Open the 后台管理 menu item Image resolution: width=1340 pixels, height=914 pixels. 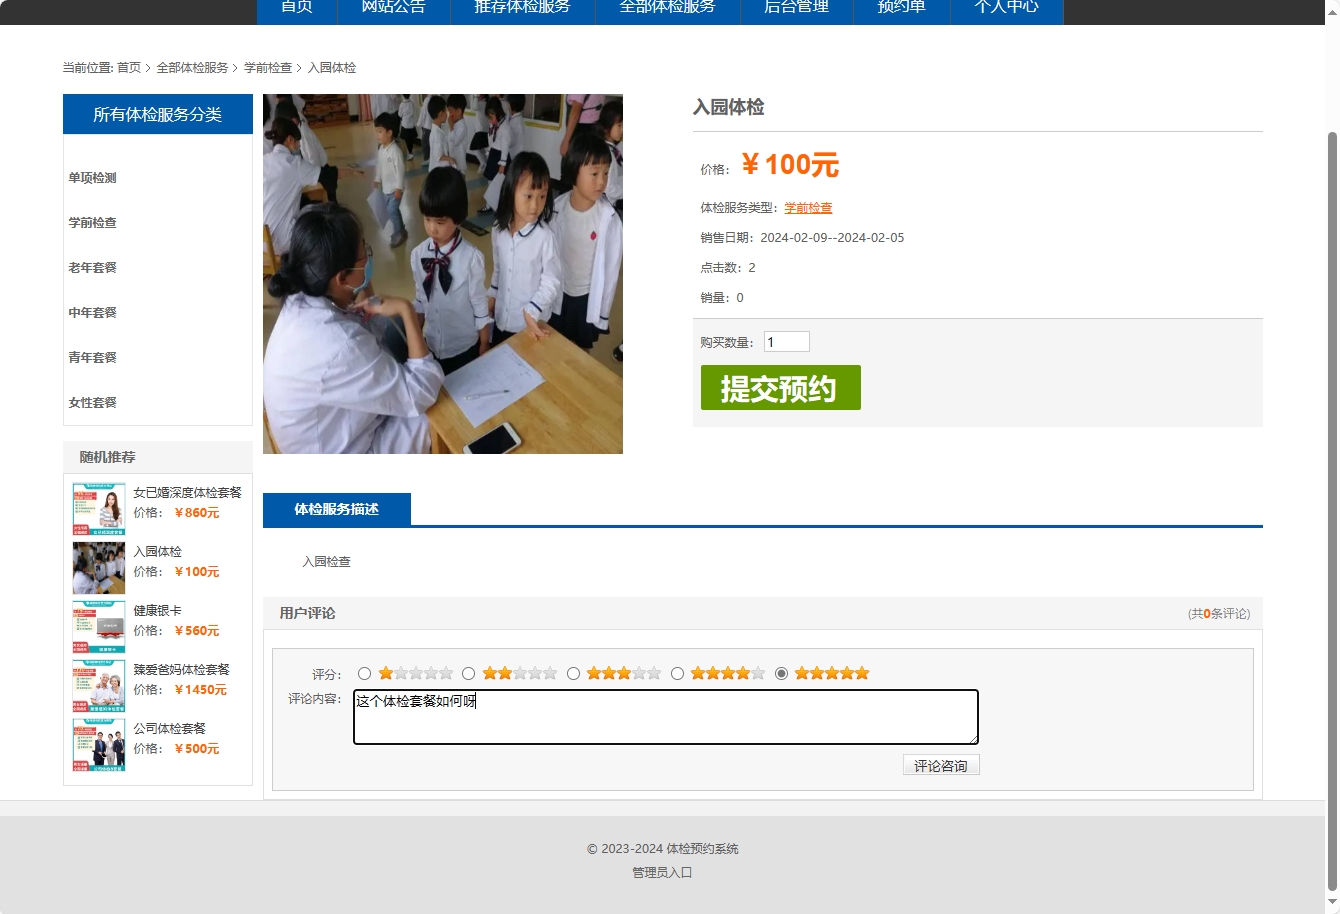pyautogui.click(x=794, y=6)
